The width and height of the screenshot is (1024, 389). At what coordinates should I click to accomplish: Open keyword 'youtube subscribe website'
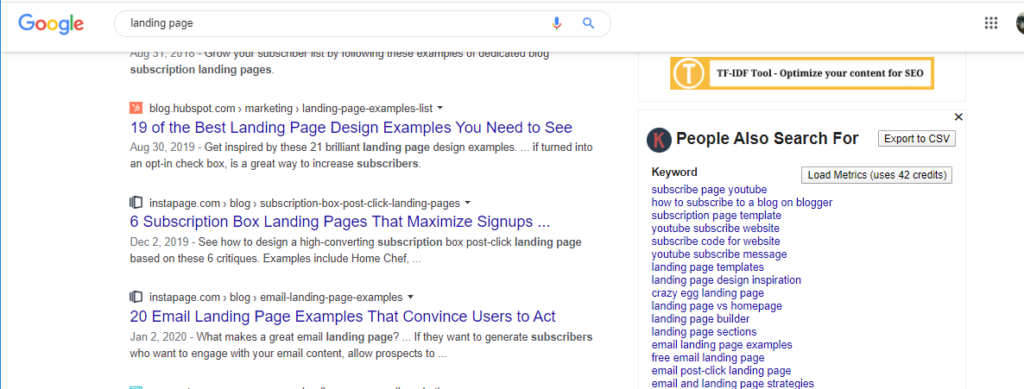pyautogui.click(x=715, y=228)
